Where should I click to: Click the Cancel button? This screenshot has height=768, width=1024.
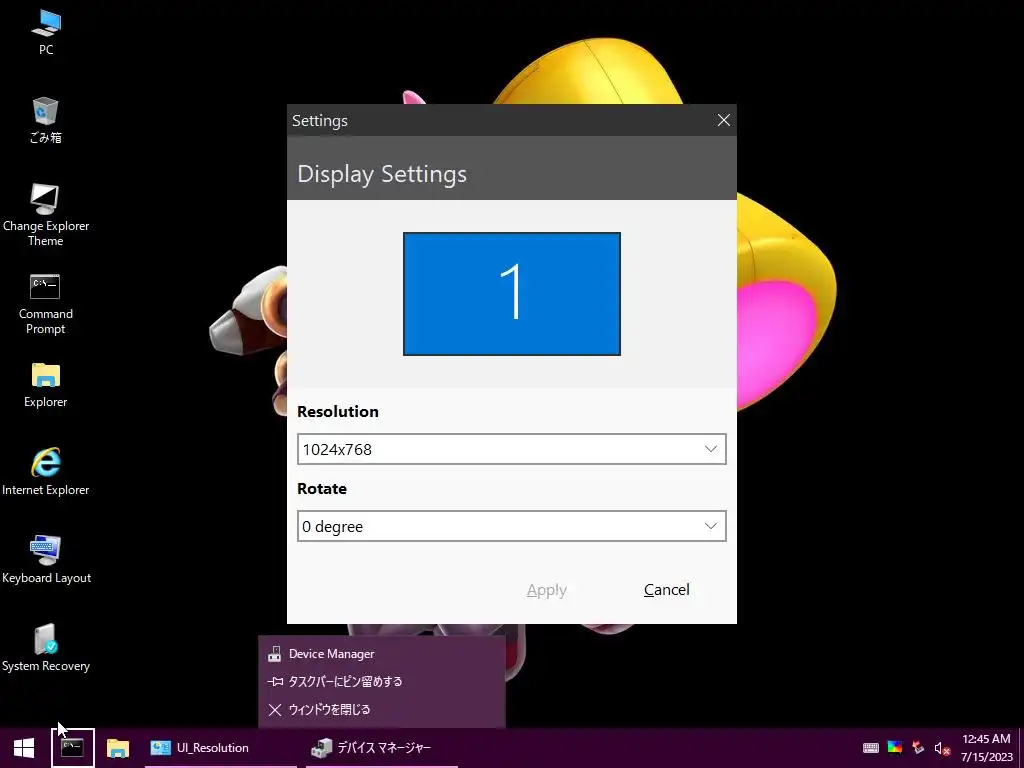[666, 590]
